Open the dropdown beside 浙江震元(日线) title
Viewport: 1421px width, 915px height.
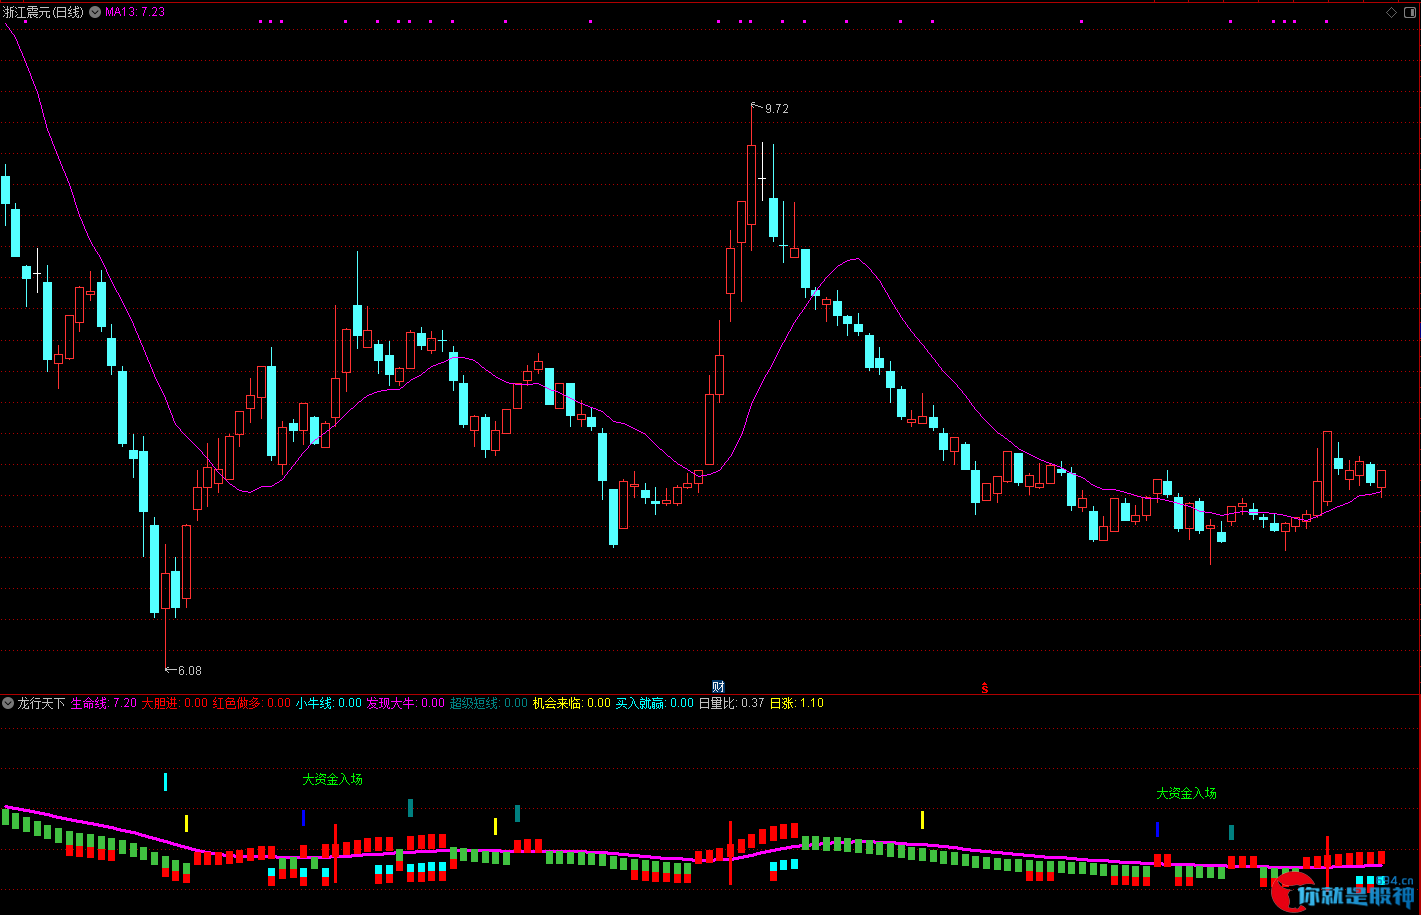coord(95,12)
